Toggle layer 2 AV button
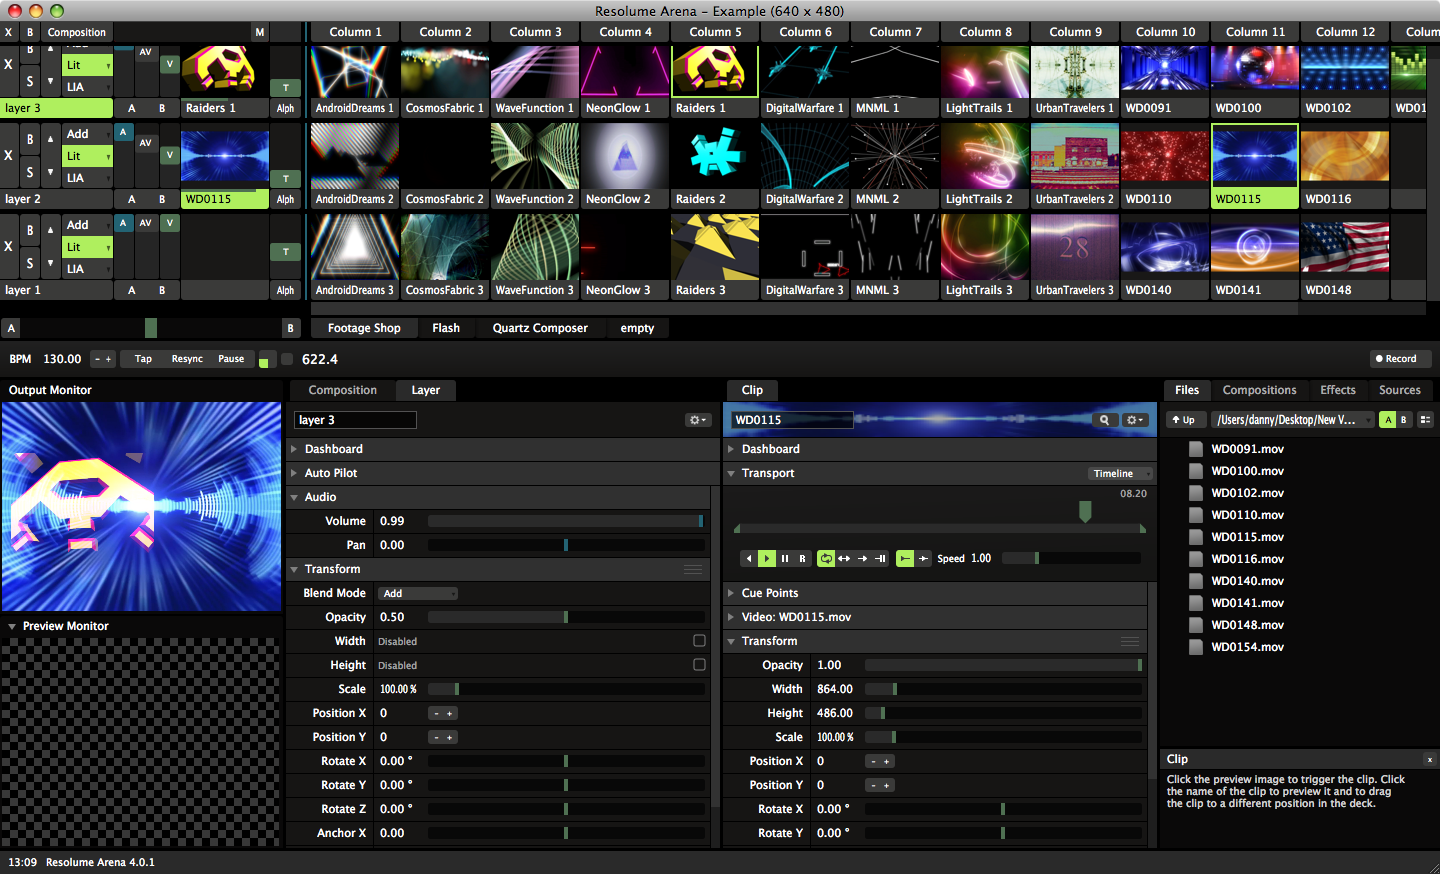1440x874 pixels. click(146, 143)
